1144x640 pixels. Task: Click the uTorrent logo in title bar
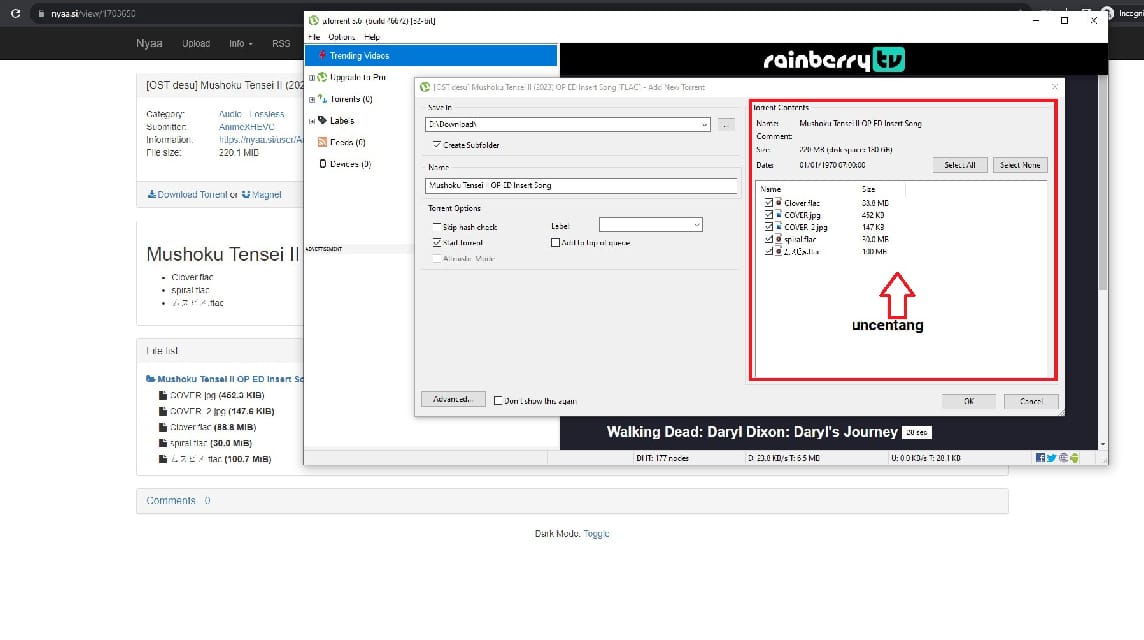click(314, 20)
